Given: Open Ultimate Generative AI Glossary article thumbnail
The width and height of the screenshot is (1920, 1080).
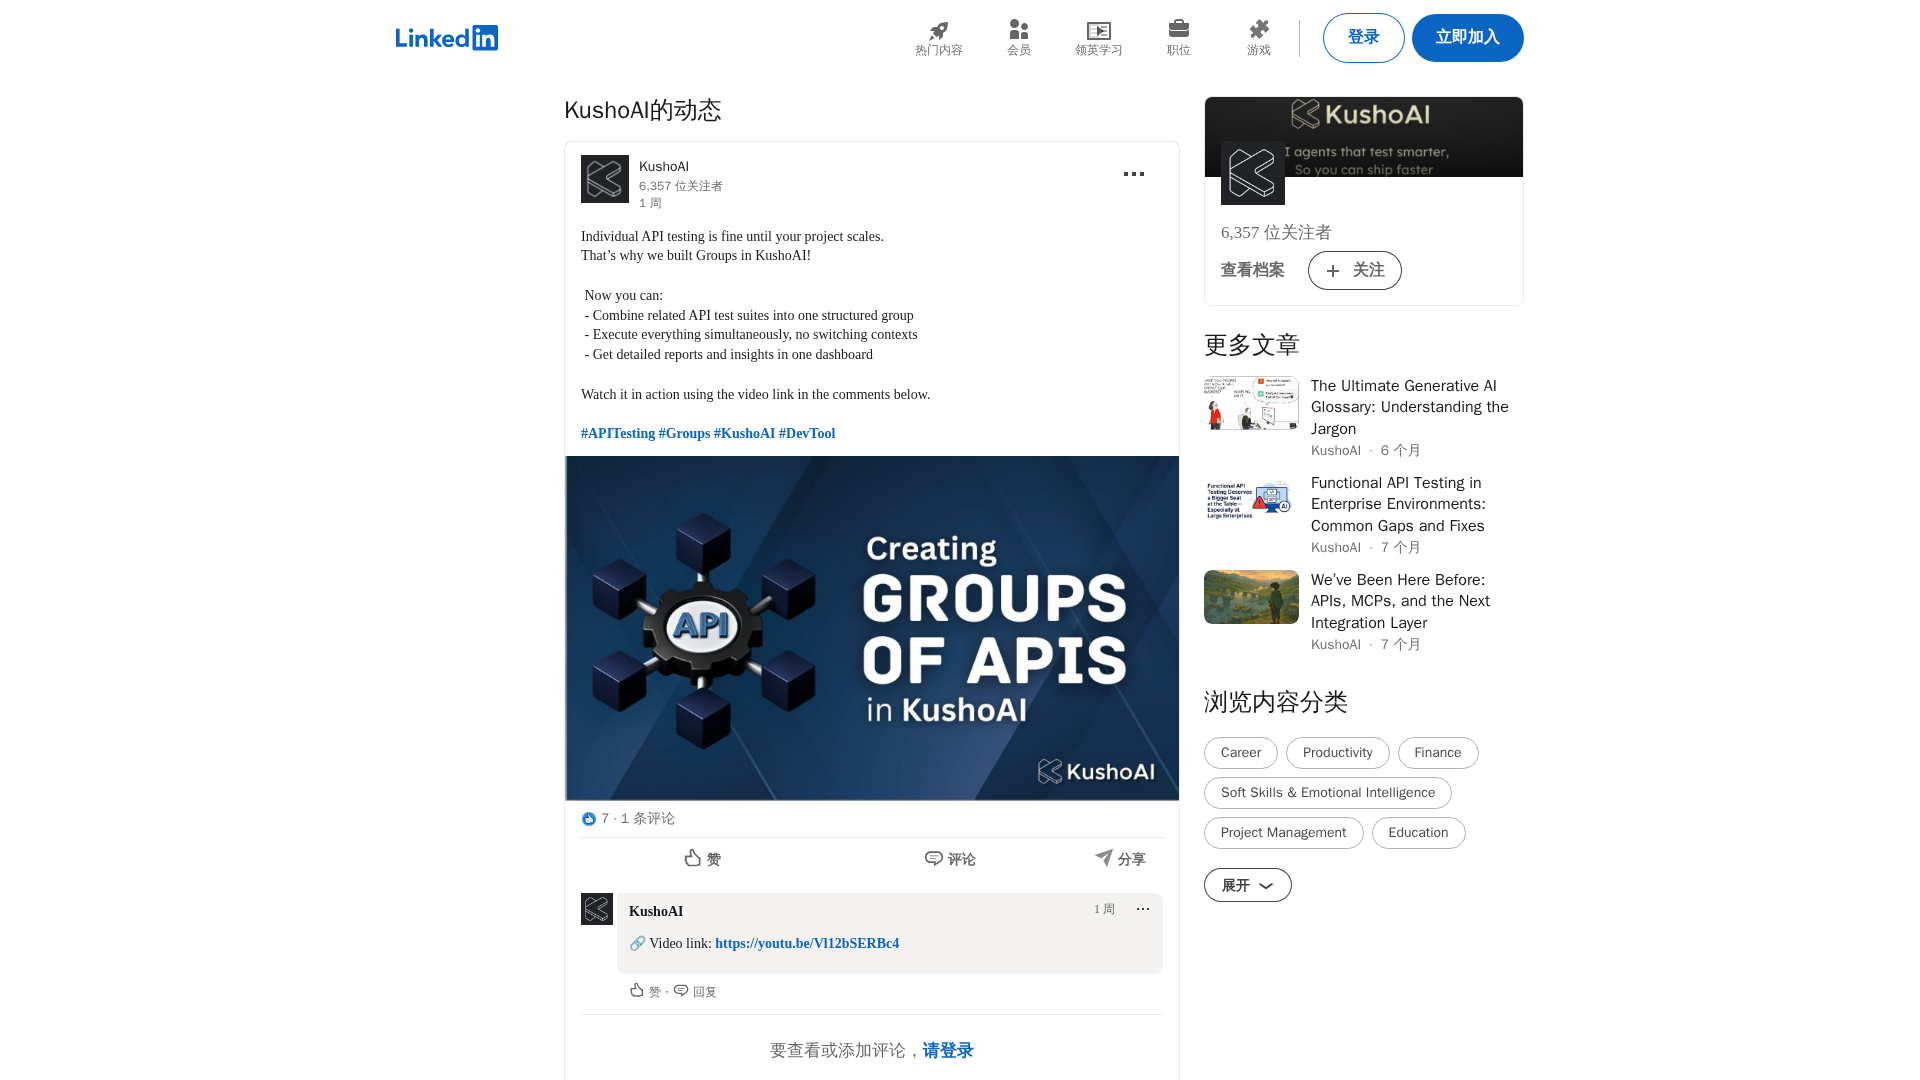Looking at the screenshot, I should pos(1251,403).
